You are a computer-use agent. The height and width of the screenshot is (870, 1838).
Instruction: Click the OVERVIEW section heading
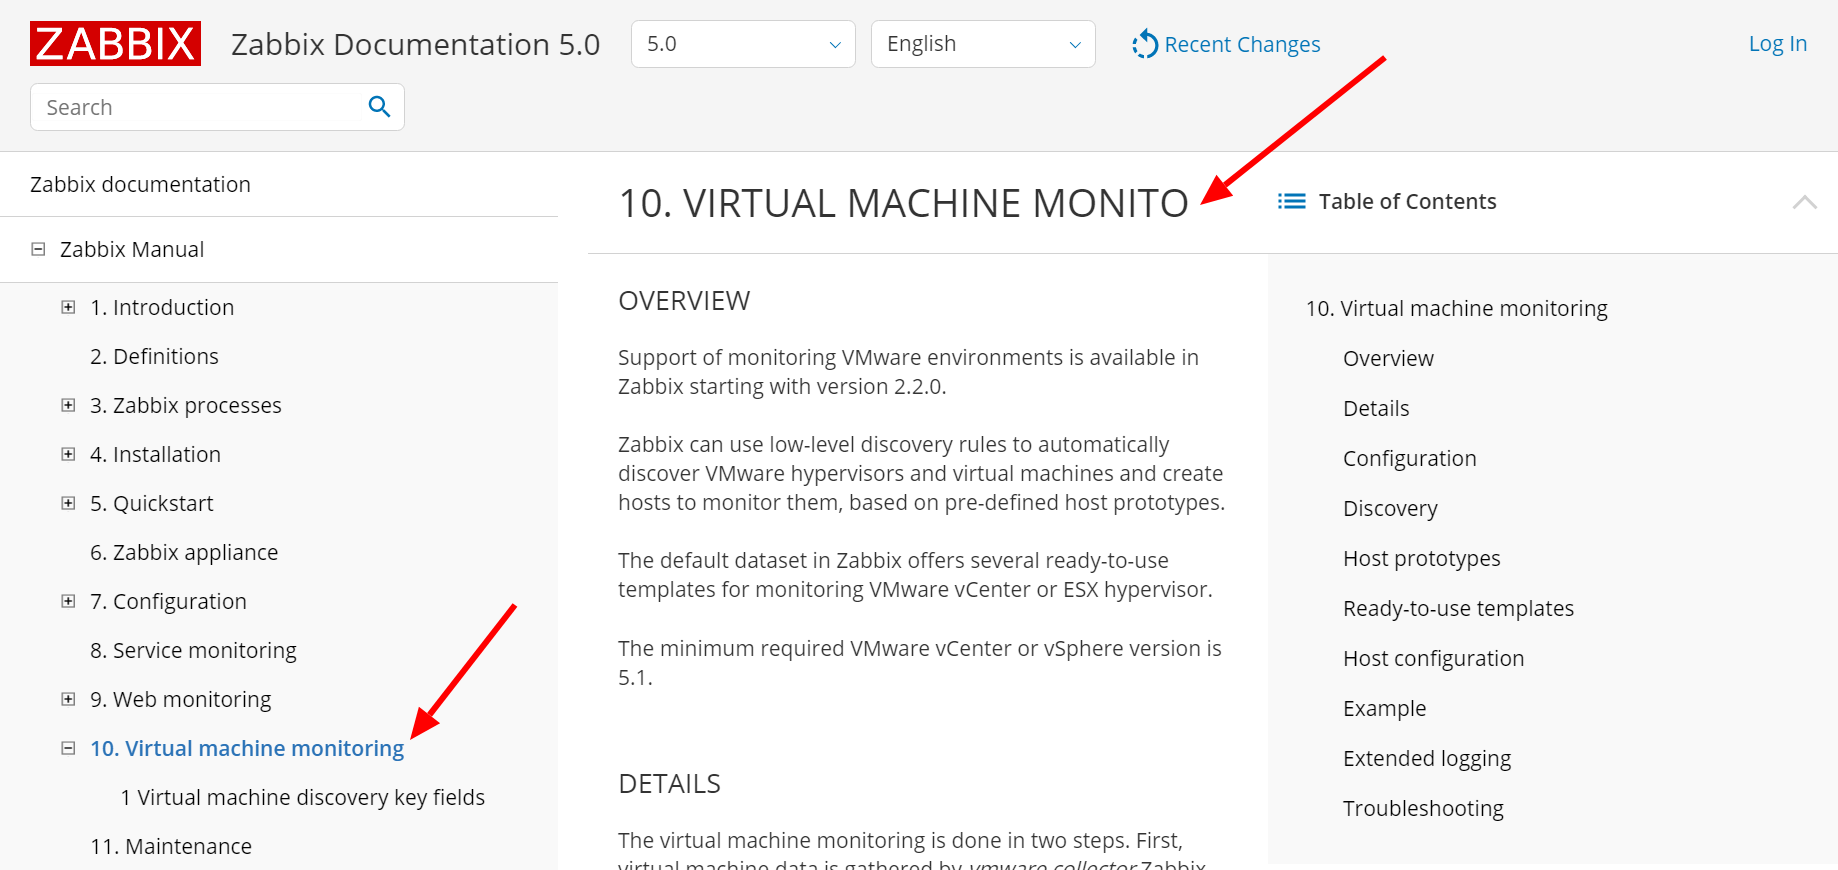click(684, 300)
